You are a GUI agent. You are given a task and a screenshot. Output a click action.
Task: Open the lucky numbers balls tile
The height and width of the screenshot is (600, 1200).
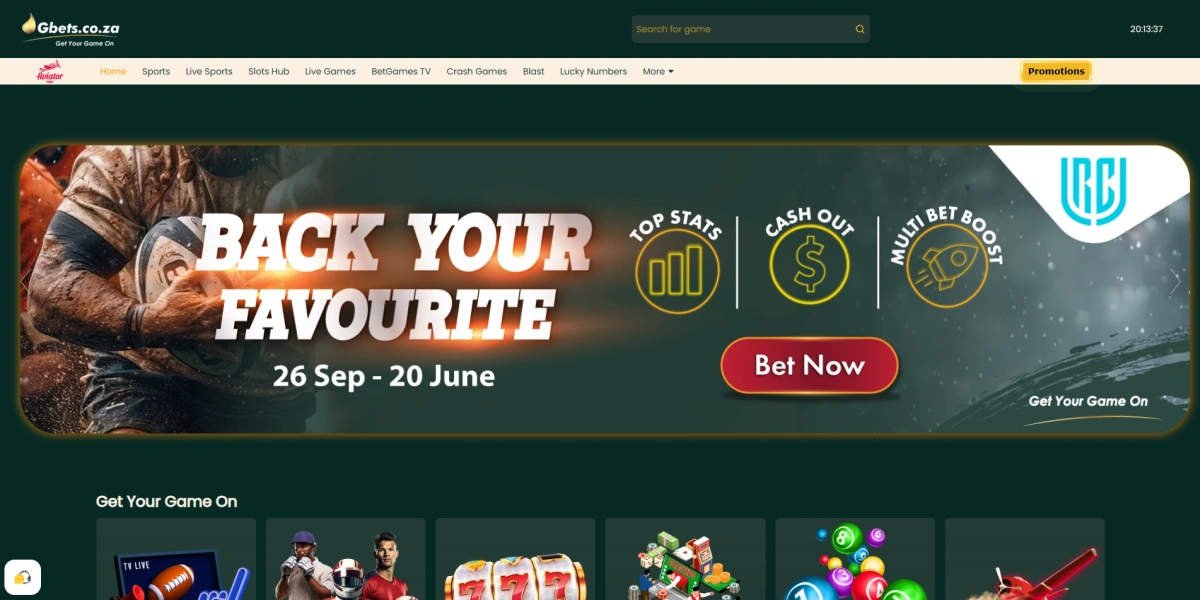(x=855, y=559)
